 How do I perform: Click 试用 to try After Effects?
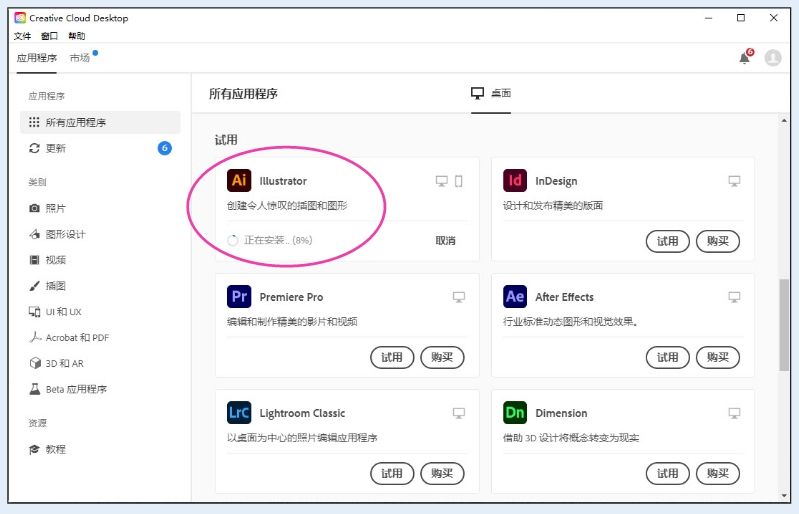(x=668, y=357)
